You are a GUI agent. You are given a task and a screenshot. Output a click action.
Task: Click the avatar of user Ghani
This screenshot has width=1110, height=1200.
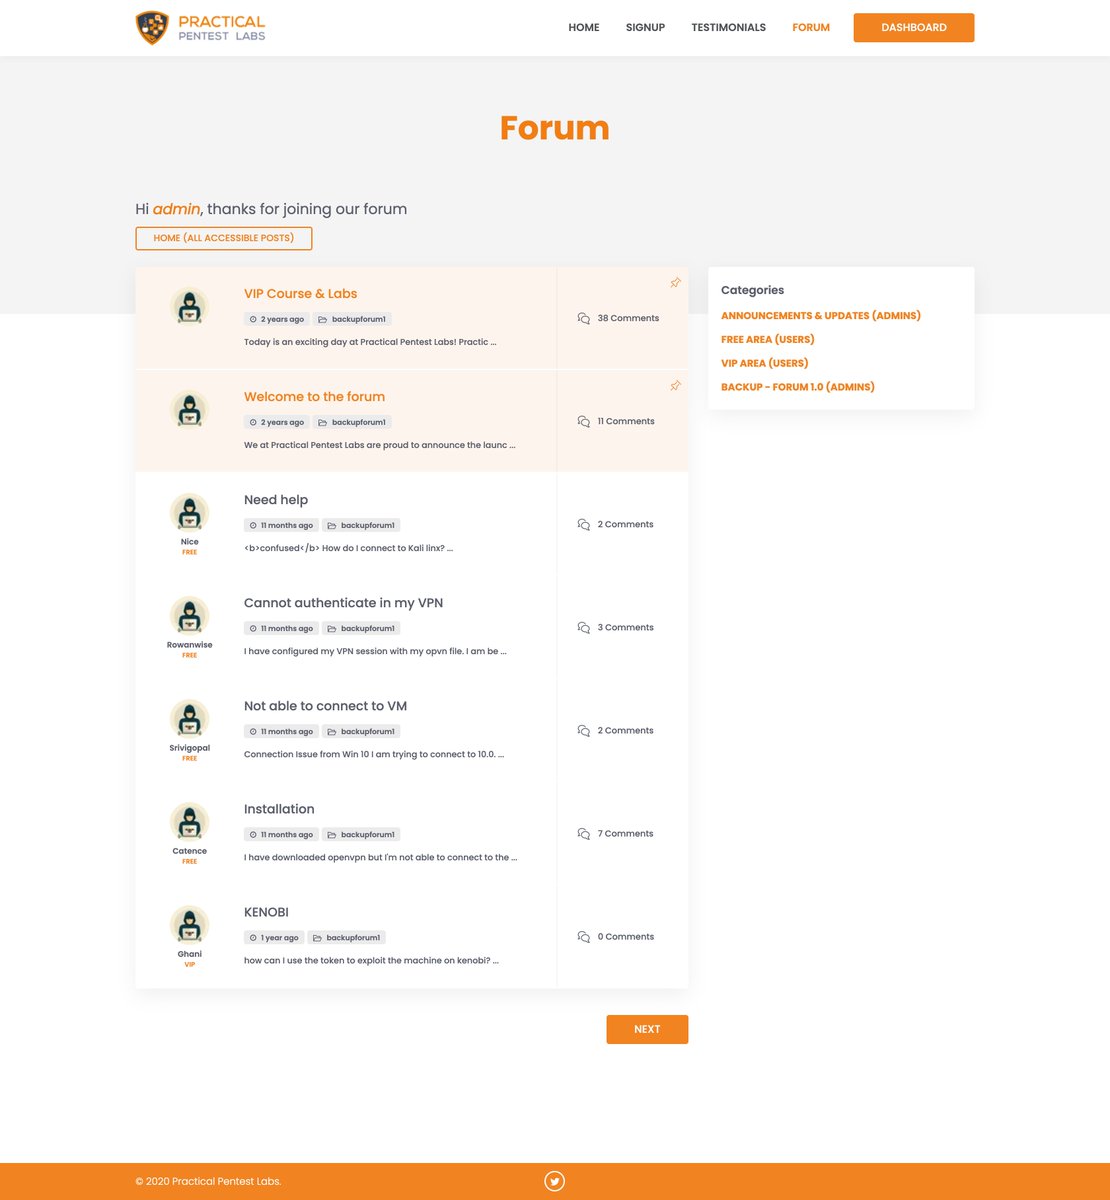coord(189,924)
